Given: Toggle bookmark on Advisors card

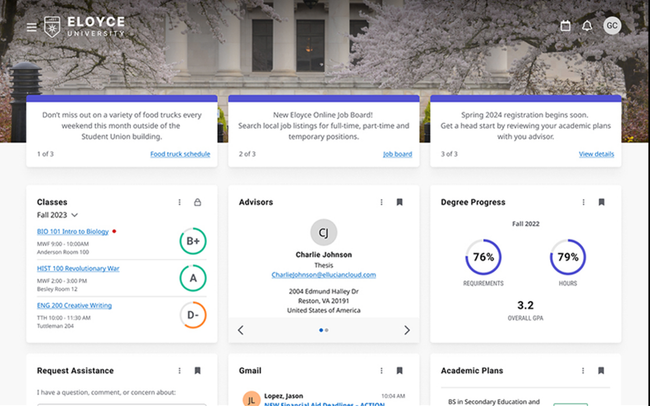Looking at the screenshot, I should click(x=399, y=202).
